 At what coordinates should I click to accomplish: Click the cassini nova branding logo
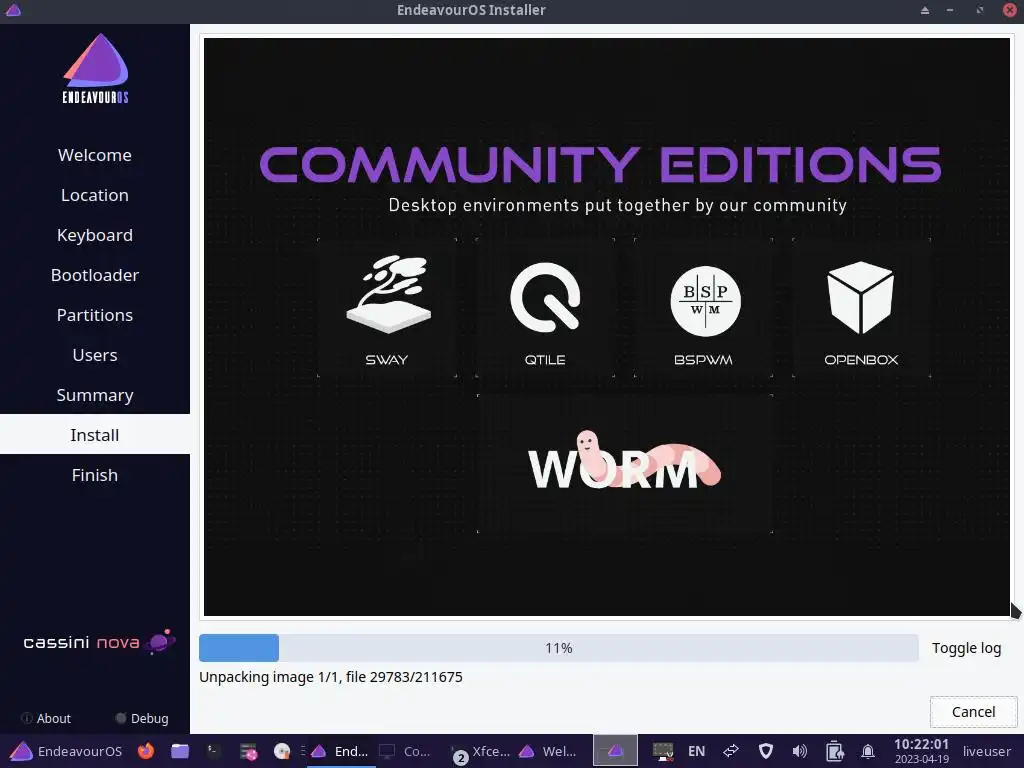pos(99,642)
